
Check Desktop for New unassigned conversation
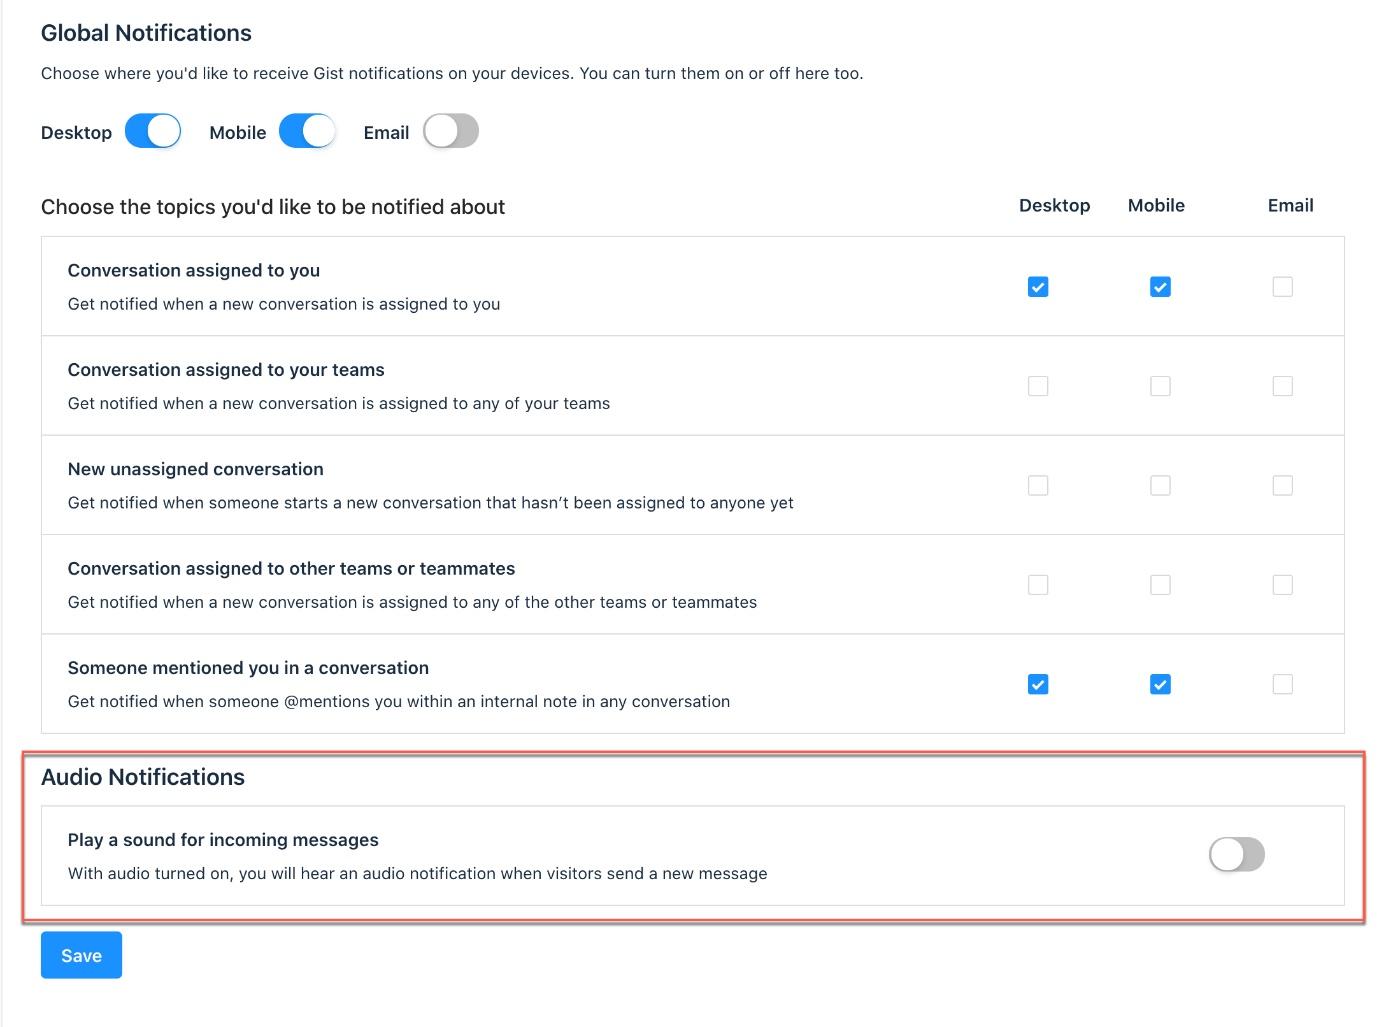click(1038, 486)
